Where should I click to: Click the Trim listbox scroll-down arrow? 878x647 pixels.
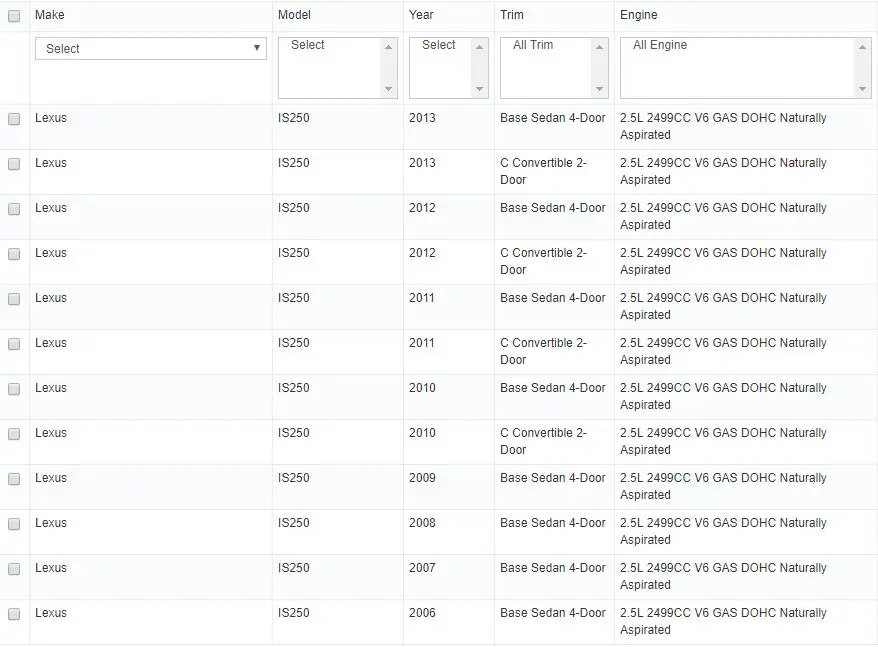point(600,89)
